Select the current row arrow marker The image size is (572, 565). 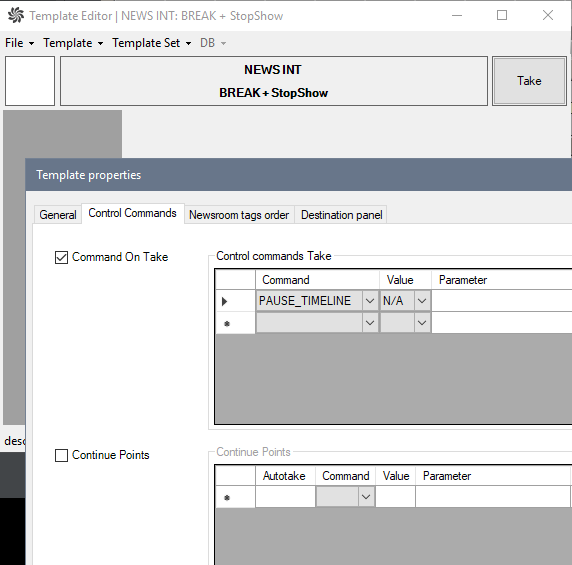coord(225,301)
